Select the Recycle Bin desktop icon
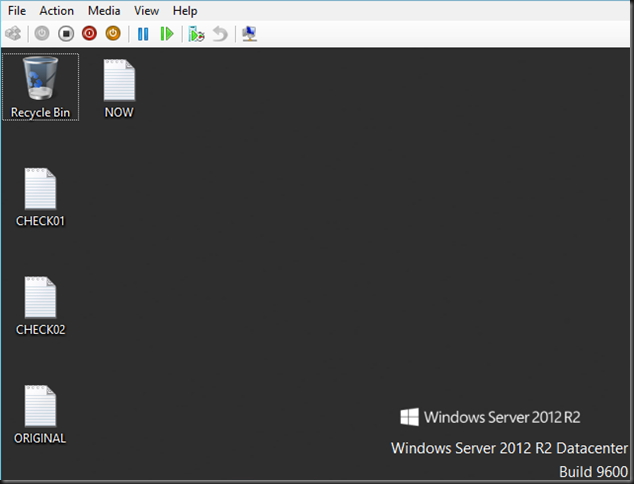This screenshot has height=484, width=634. (x=40, y=87)
